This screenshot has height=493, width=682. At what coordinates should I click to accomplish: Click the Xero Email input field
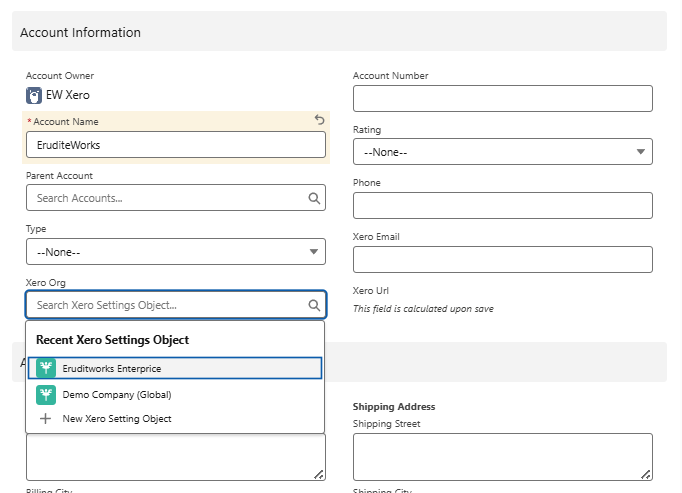[503, 259]
